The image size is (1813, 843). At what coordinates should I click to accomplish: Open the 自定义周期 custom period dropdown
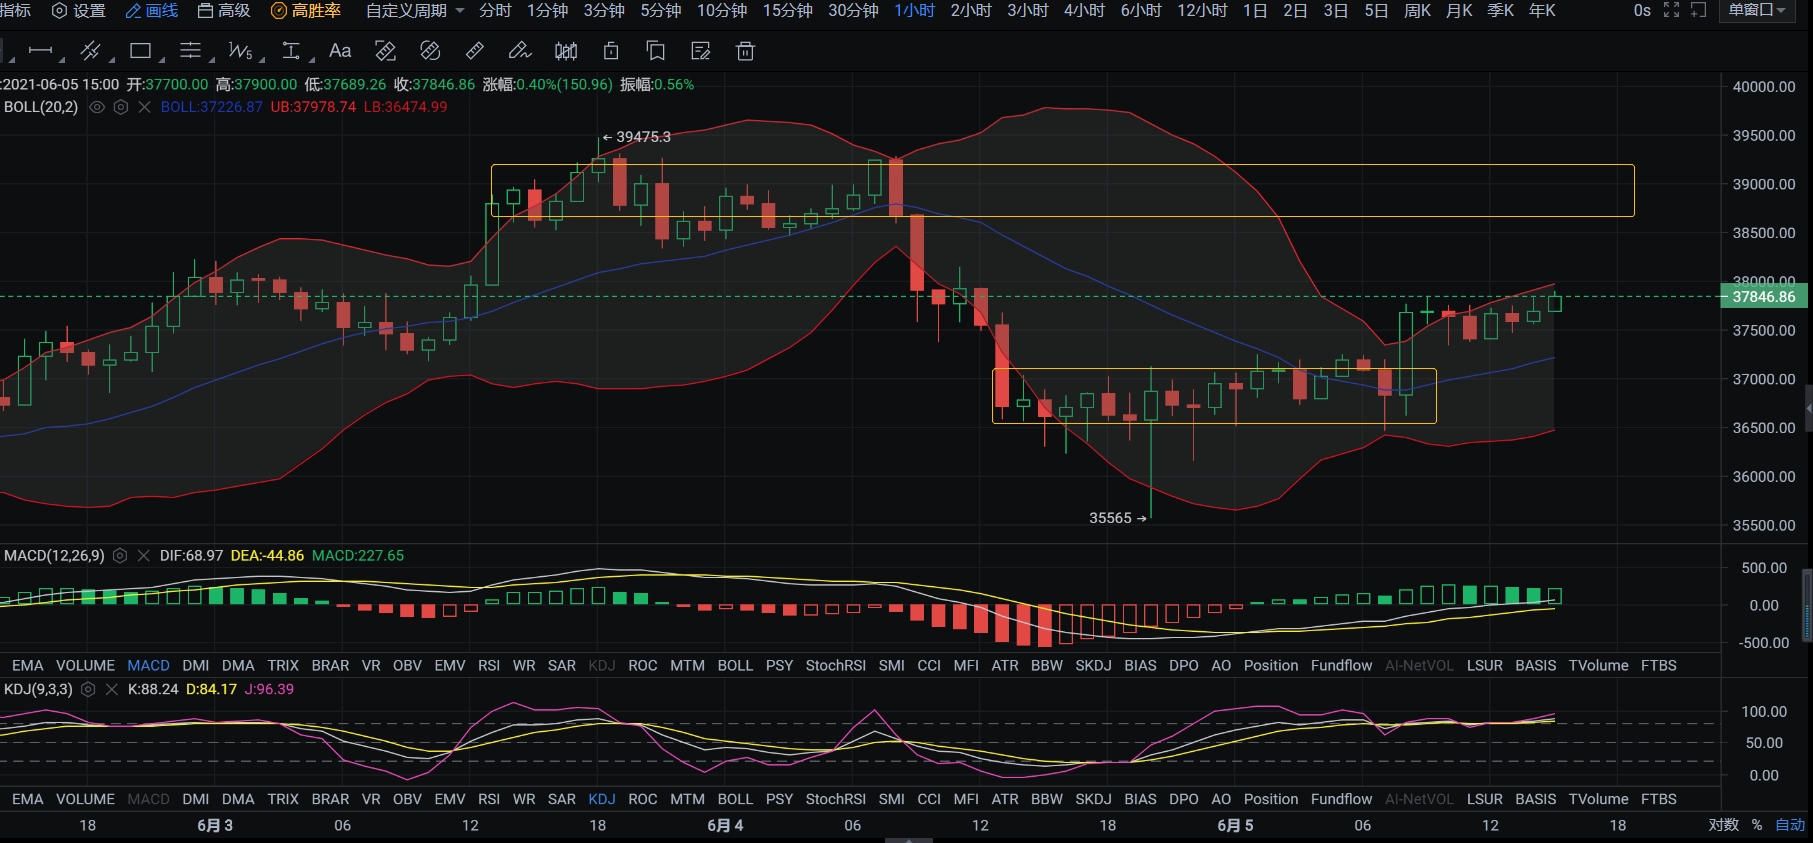pyautogui.click(x=414, y=10)
